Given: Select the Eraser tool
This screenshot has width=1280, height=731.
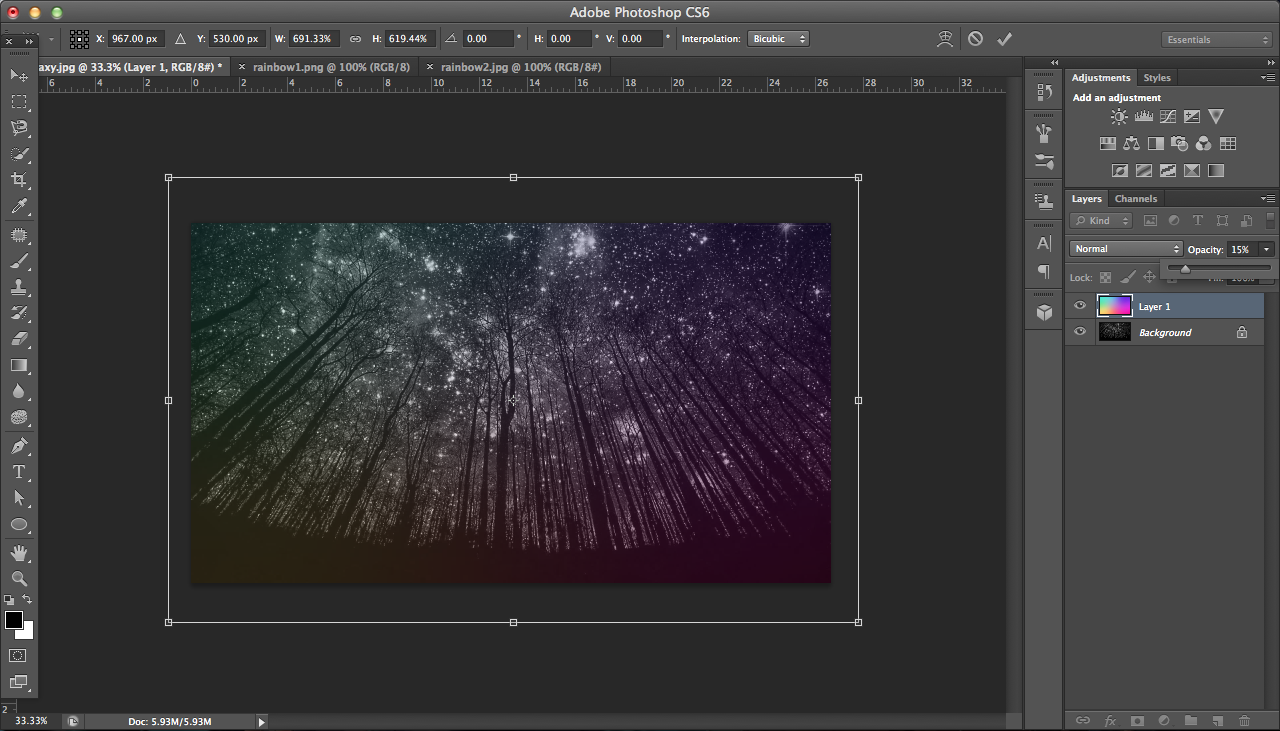Looking at the screenshot, I should [19, 339].
